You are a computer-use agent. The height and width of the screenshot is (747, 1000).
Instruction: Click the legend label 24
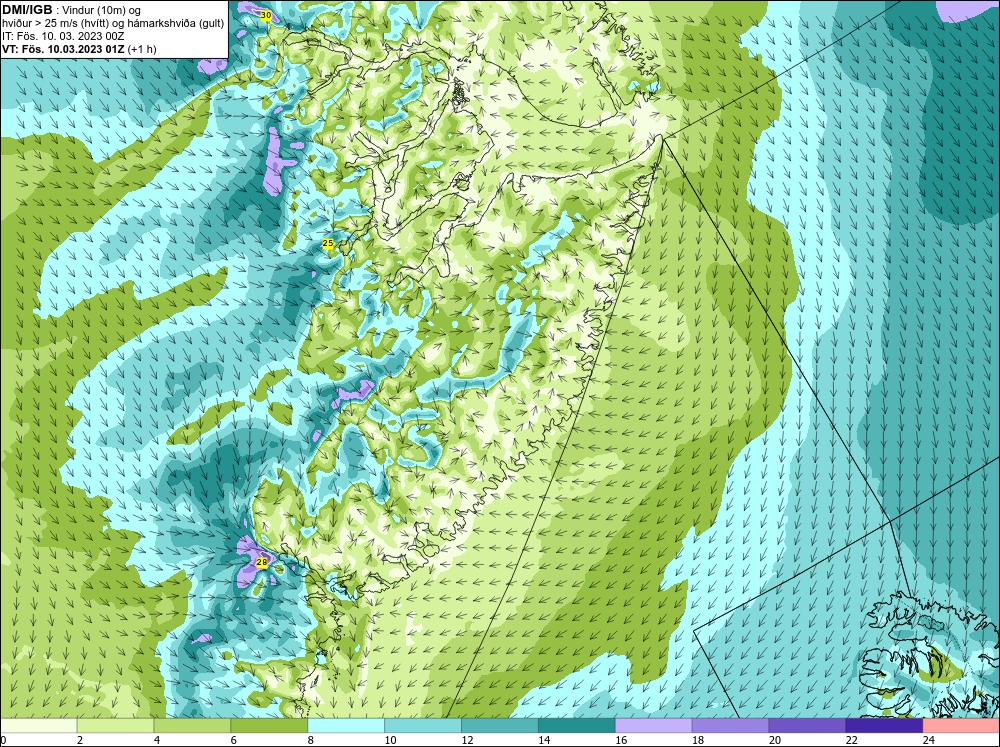[929, 740]
